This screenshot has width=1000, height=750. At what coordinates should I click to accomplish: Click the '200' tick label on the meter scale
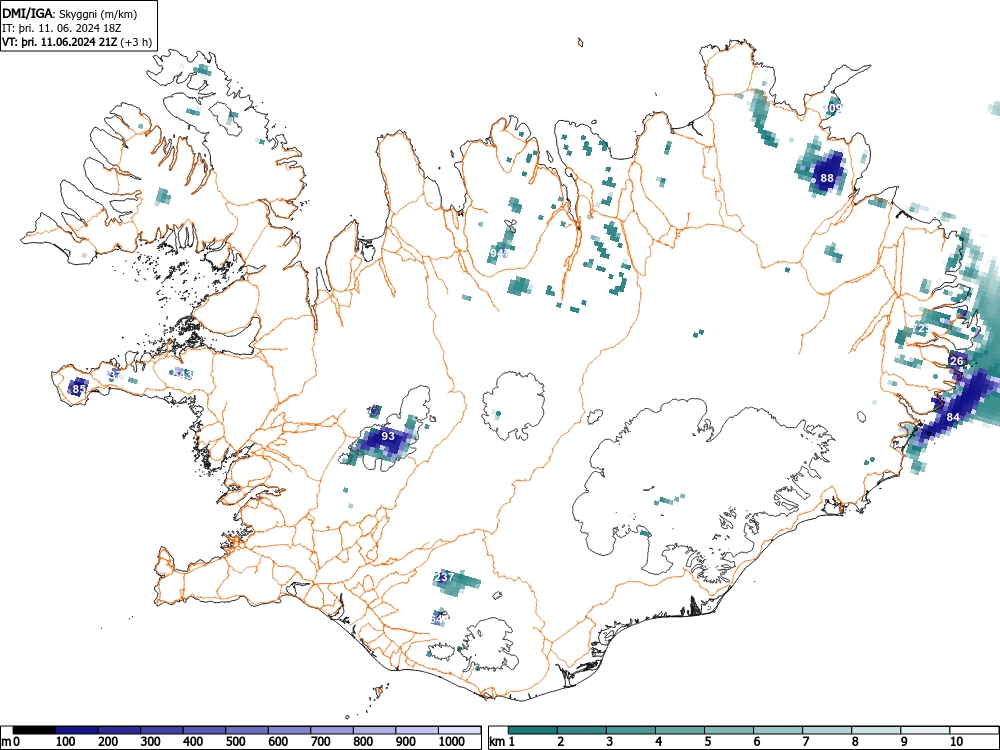(x=108, y=742)
